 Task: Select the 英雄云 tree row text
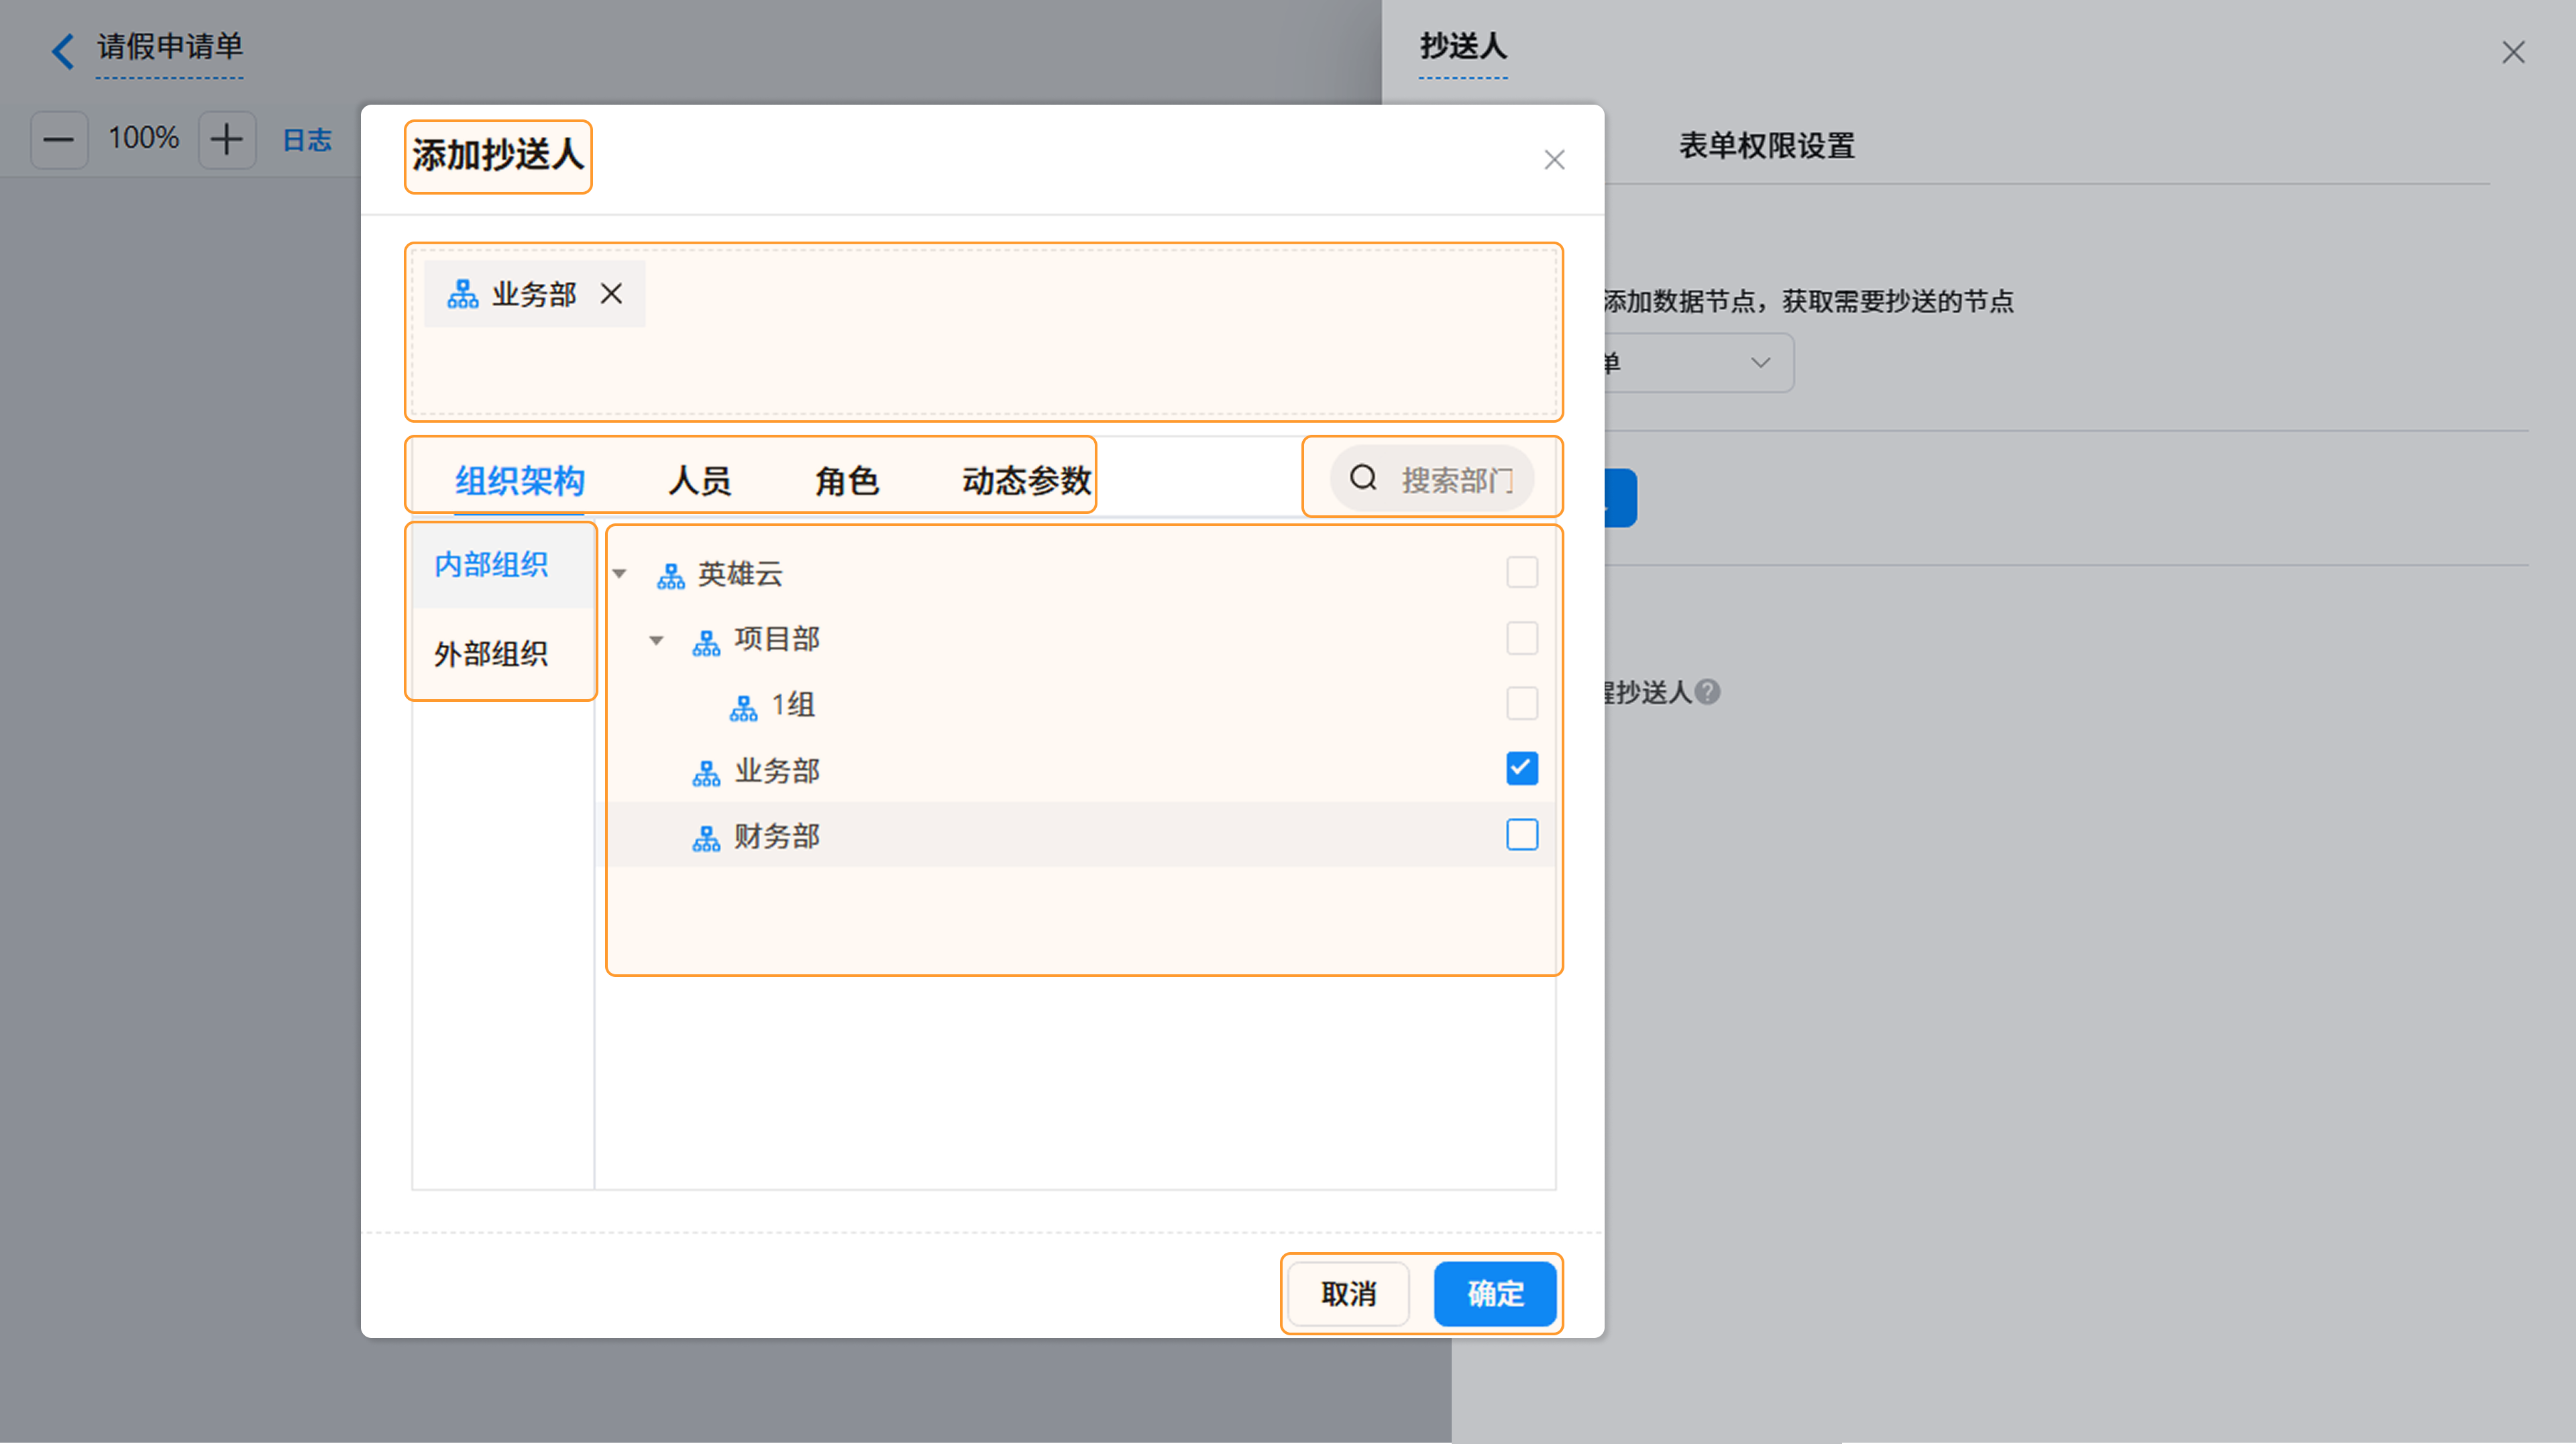(x=740, y=574)
